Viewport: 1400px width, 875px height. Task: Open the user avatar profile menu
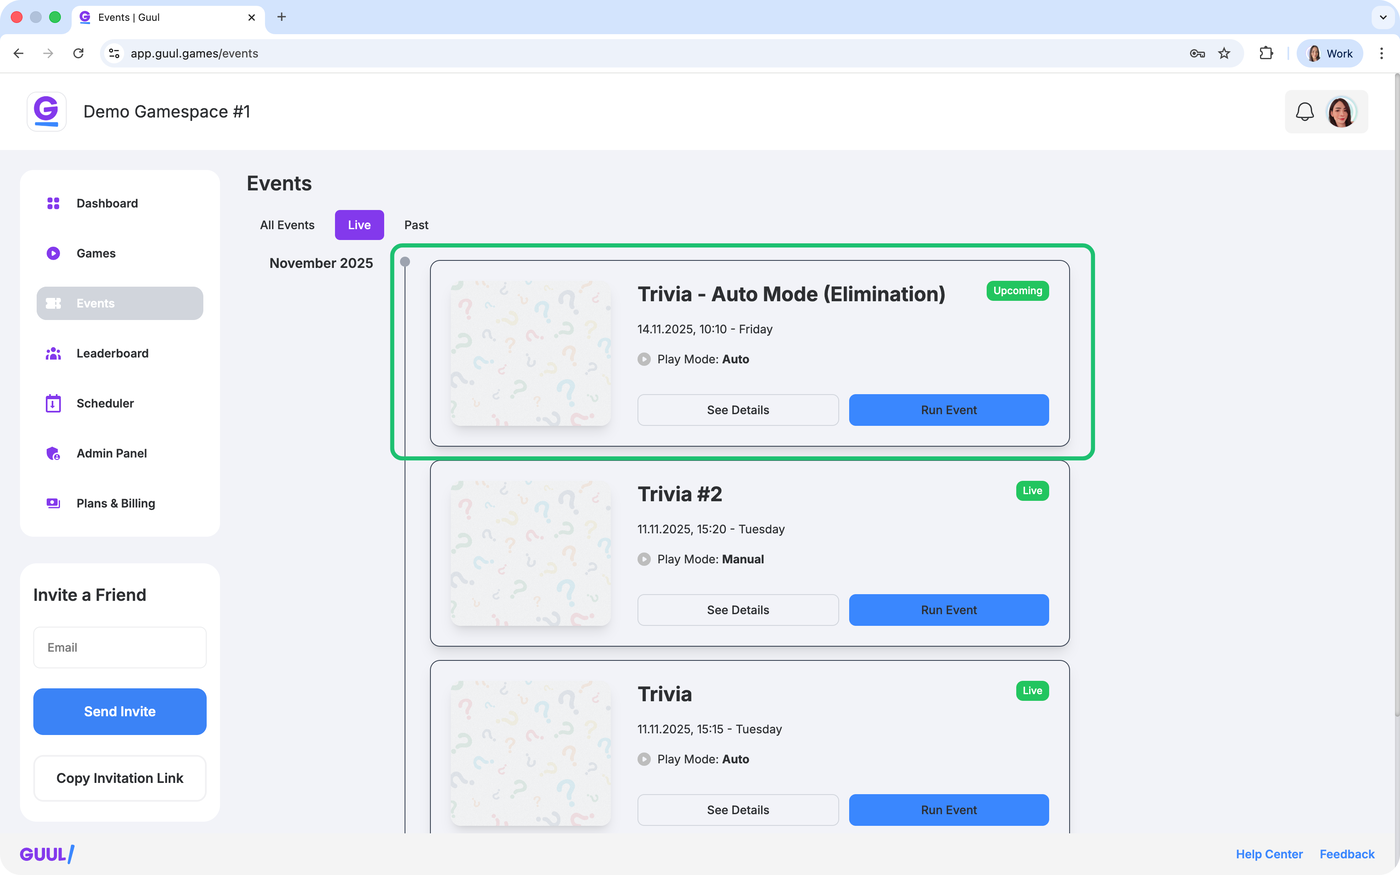pyautogui.click(x=1341, y=112)
